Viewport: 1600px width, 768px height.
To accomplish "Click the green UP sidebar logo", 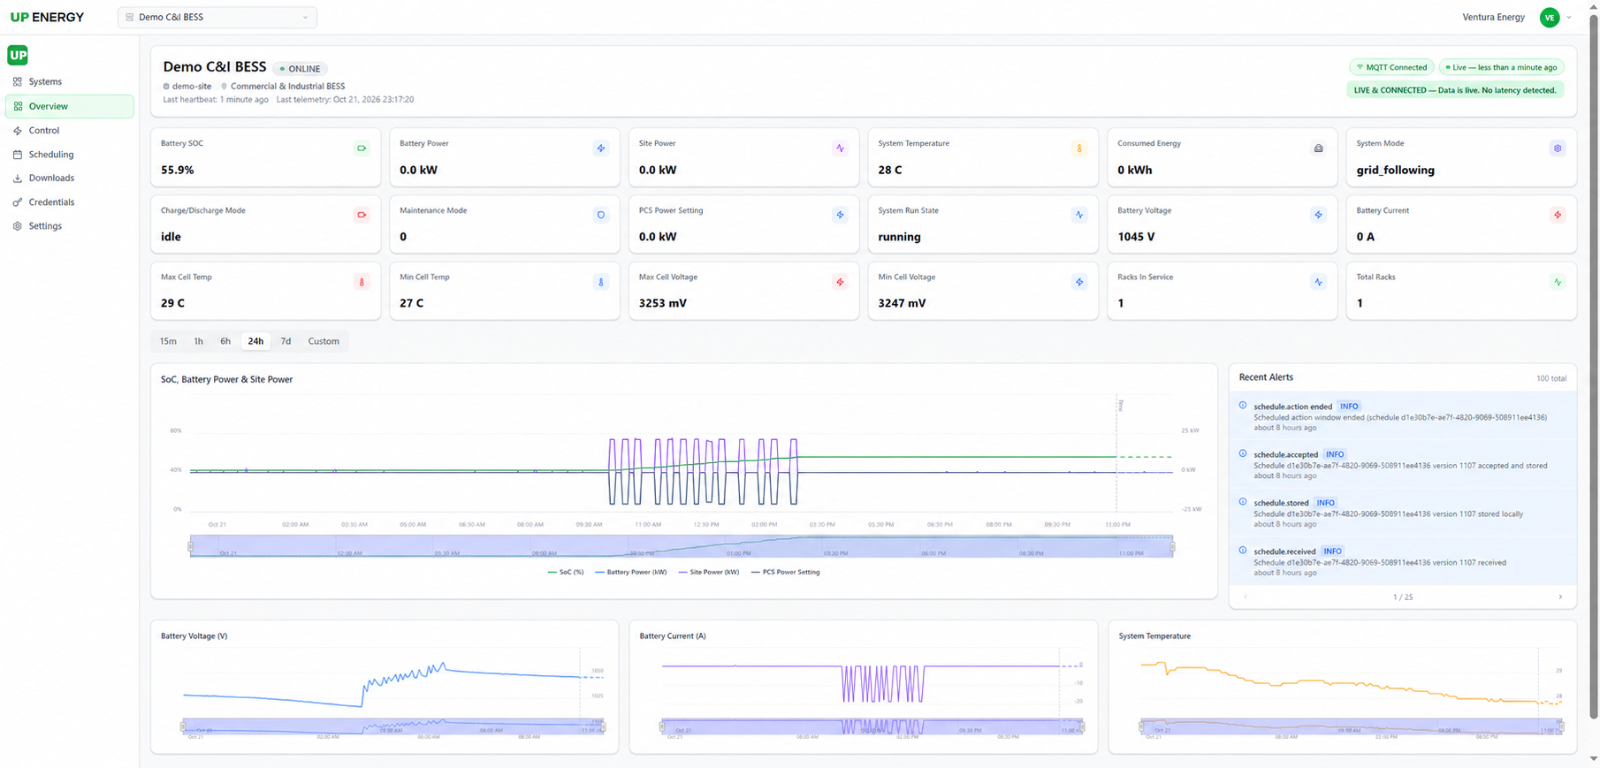I will (x=18, y=55).
